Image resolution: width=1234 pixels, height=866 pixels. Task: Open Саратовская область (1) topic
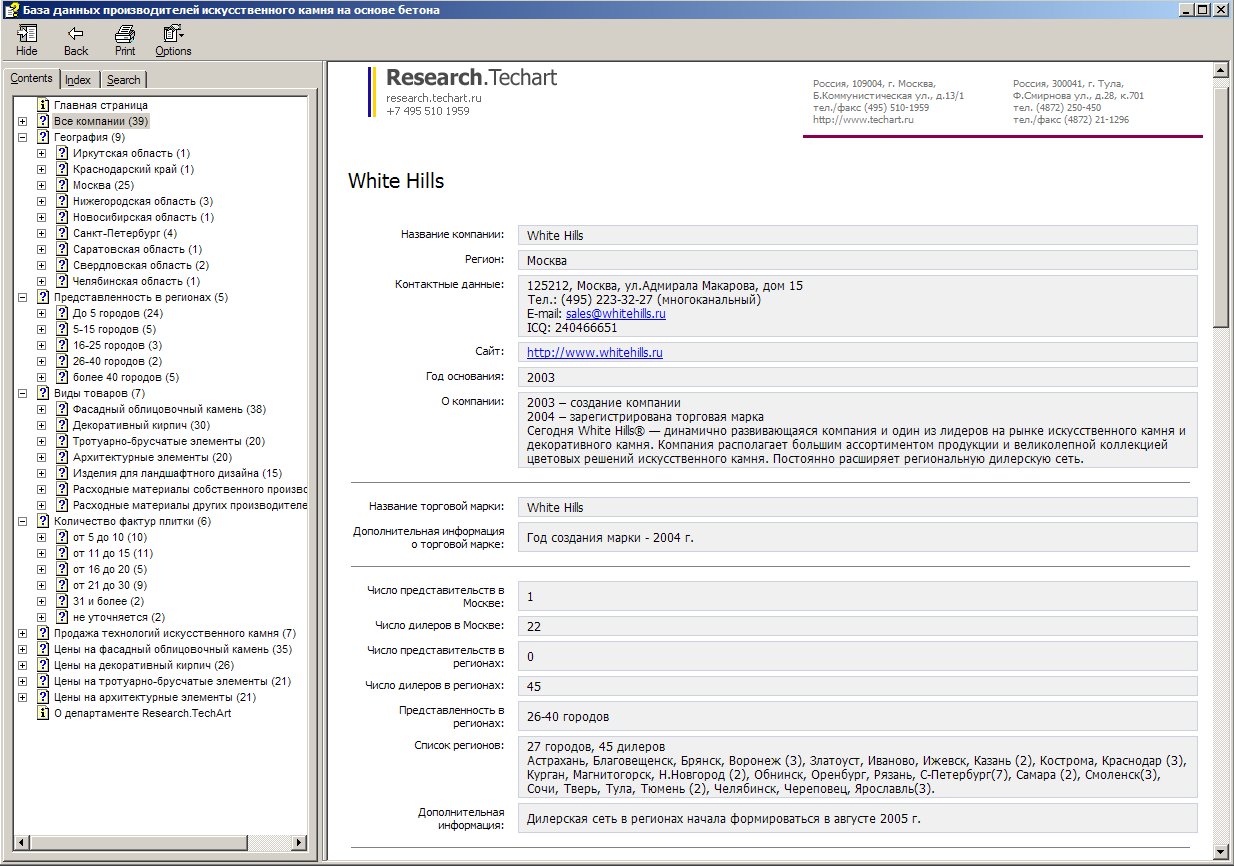pyautogui.click(x=137, y=249)
